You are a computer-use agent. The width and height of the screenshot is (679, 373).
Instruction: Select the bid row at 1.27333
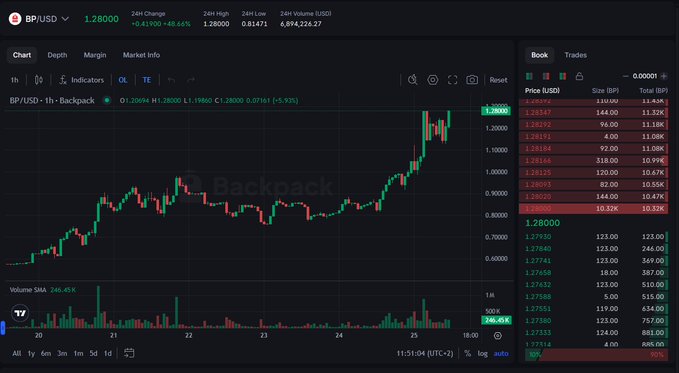(594, 333)
